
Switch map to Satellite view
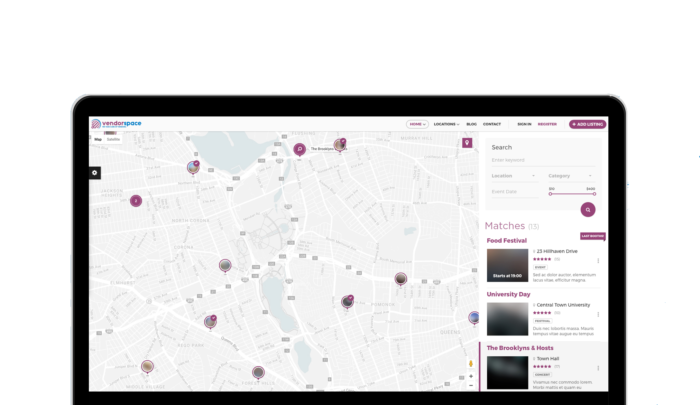click(x=114, y=139)
